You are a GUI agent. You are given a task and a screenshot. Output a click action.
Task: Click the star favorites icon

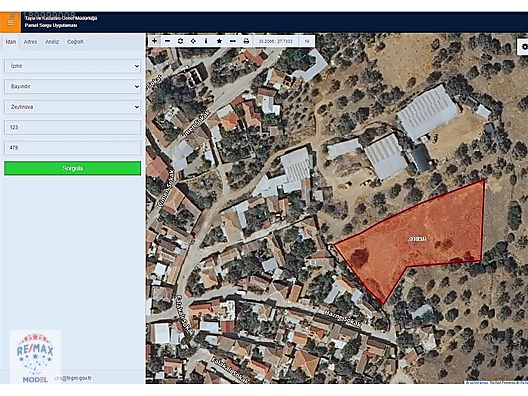pyautogui.click(x=219, y=41)
